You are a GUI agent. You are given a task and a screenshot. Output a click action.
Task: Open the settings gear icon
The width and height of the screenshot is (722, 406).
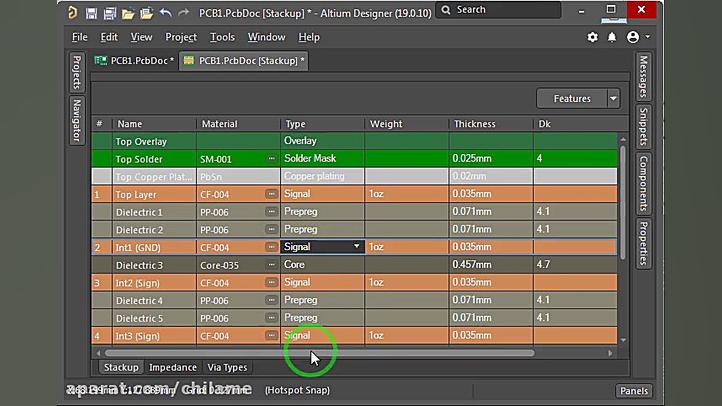click(592, 37)
